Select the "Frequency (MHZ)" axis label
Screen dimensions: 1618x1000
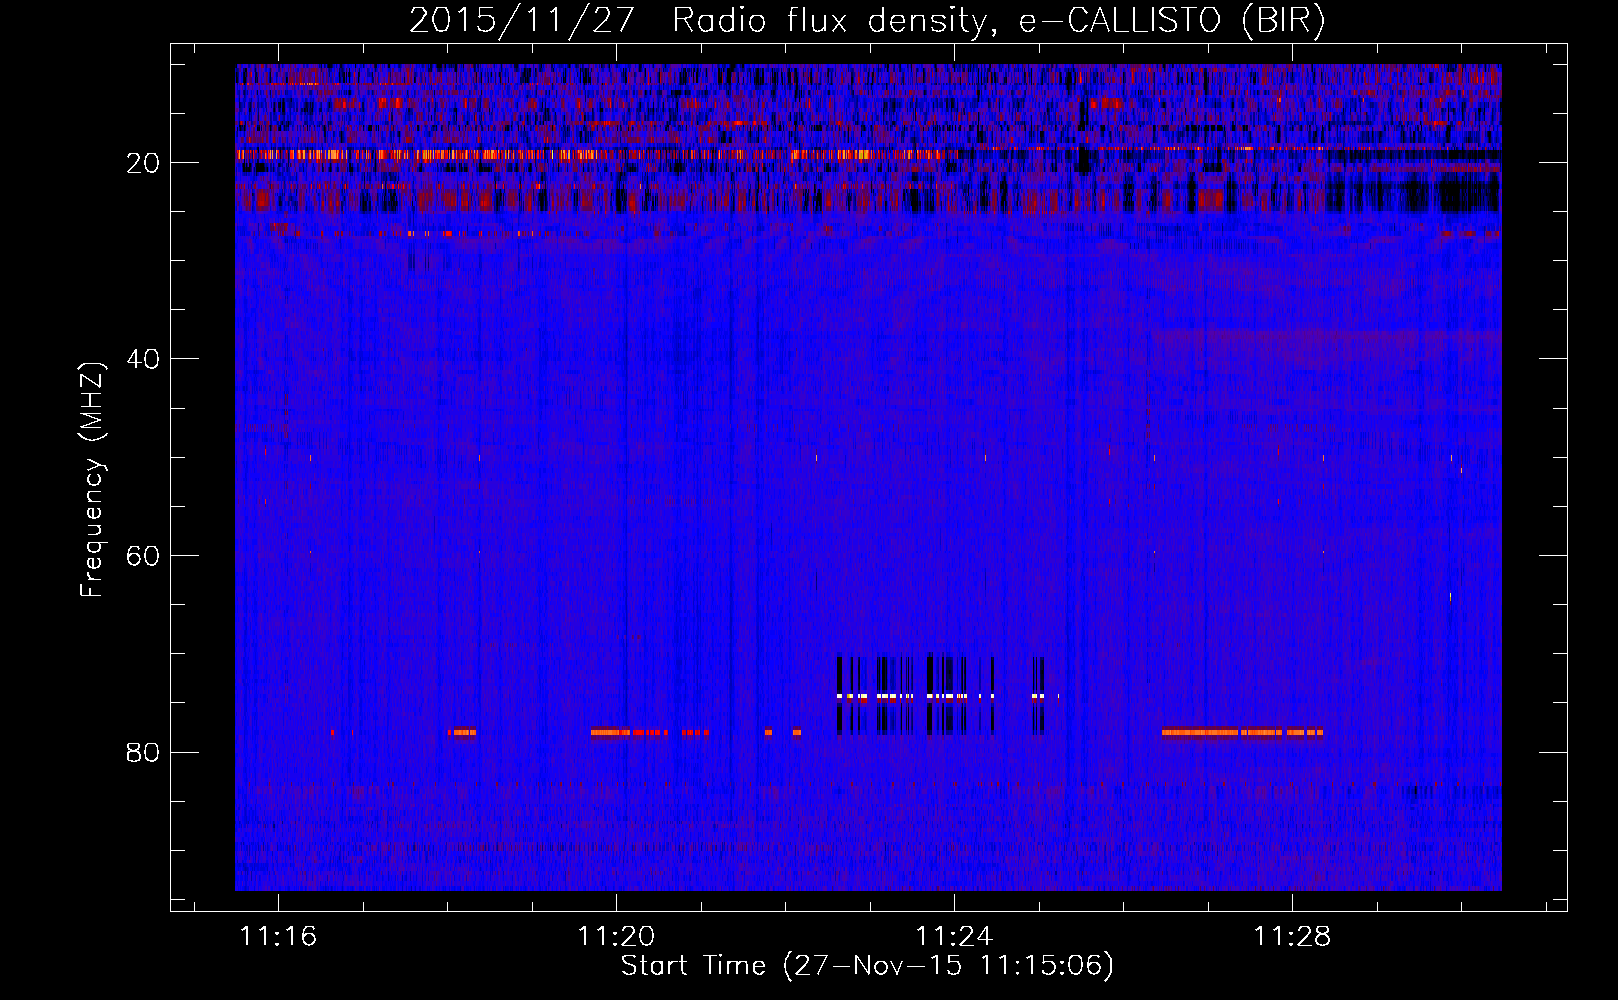92,480
